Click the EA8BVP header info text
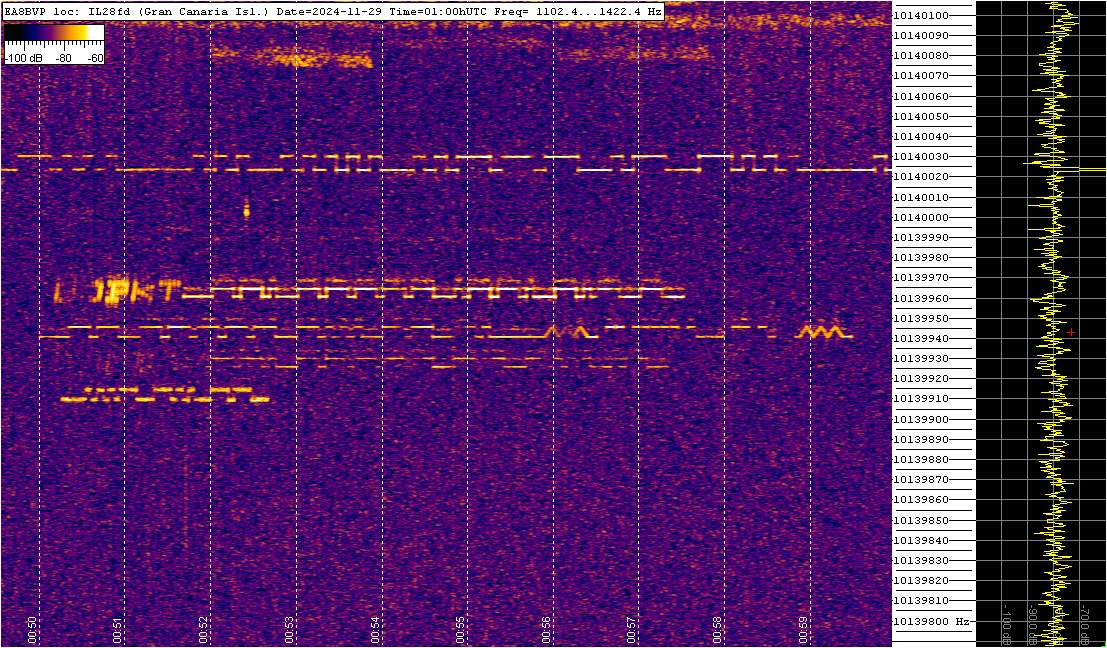Viewport: 1107px width, 648px height. point(333,12)
